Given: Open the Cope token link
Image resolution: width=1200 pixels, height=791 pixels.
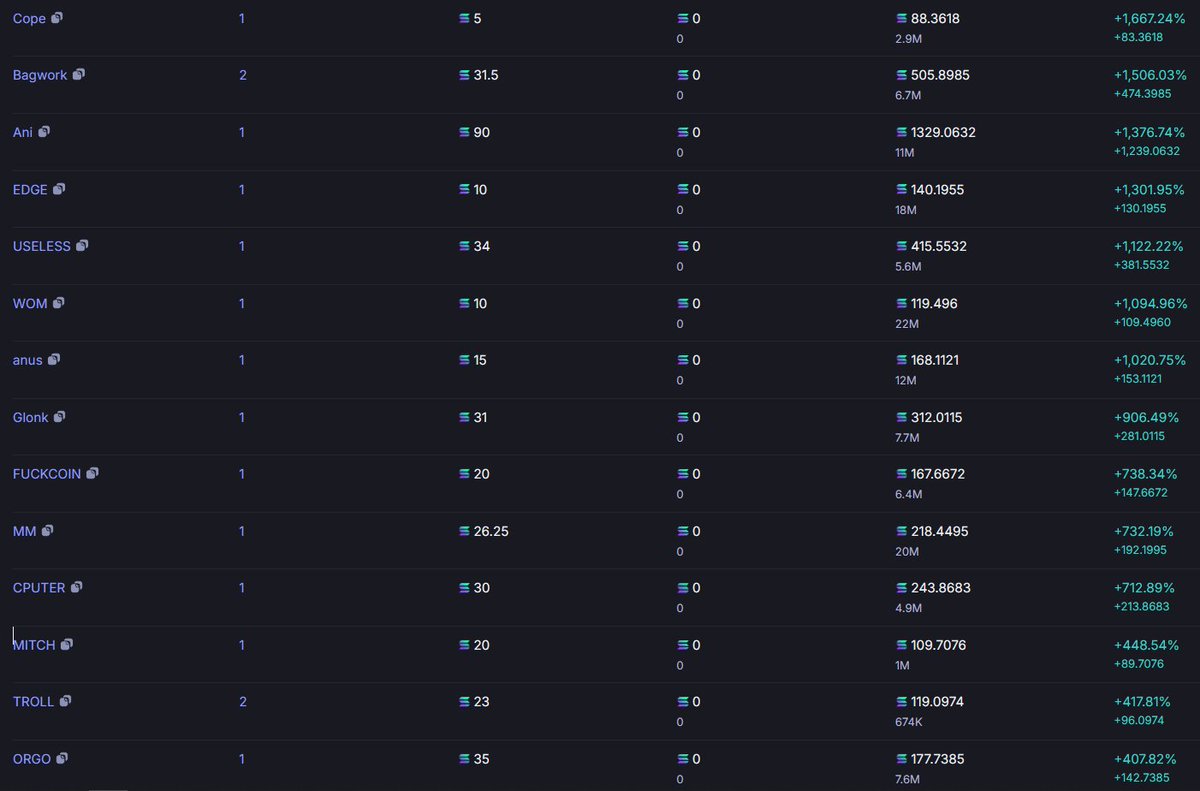Looking at the screenshot, I should 29,19.
